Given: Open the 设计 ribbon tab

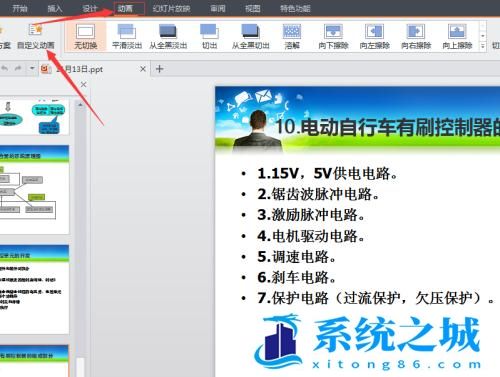Looking at the screenshot, I should click(90, 8).
